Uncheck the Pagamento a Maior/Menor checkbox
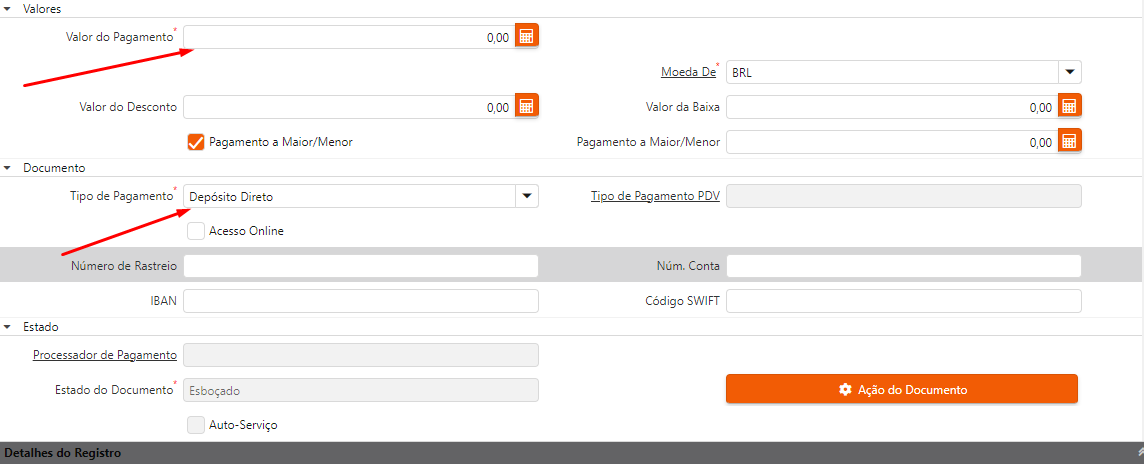This screenshot has height=464, width=1144. click(x=196, y=142)
